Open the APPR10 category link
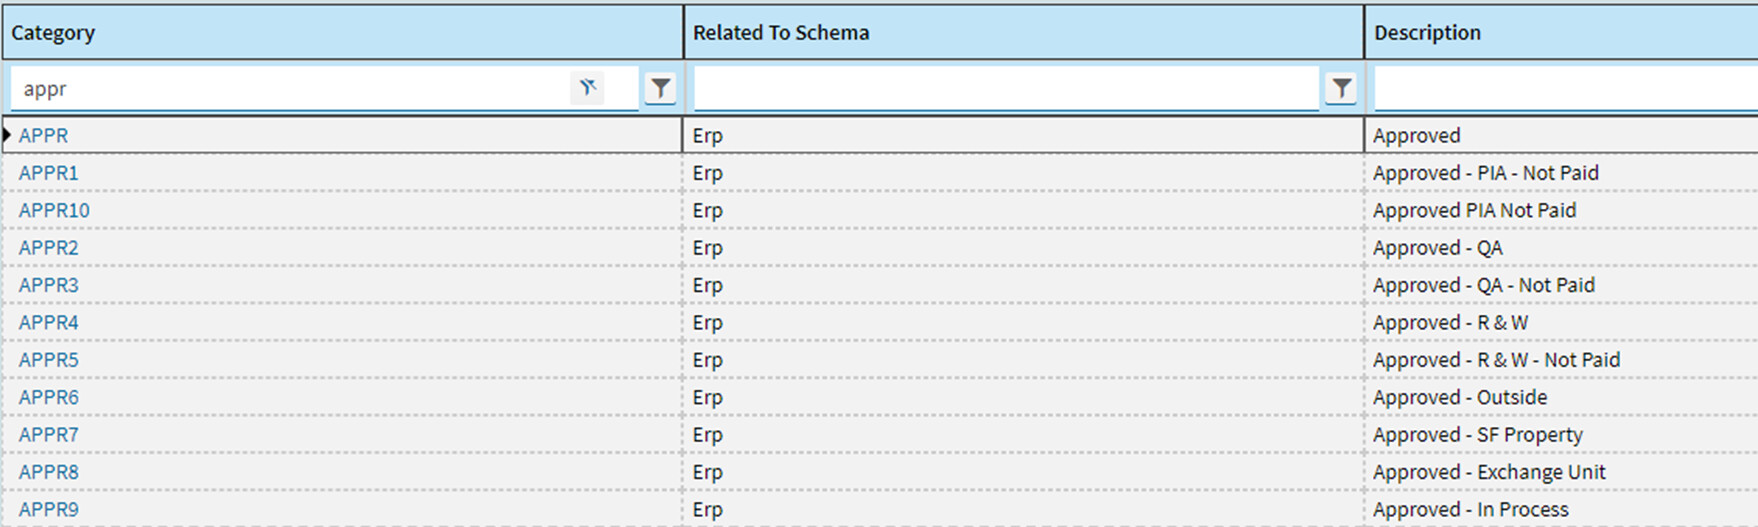Viewport: 1758px width, 527px height. [x=54, y=210]
